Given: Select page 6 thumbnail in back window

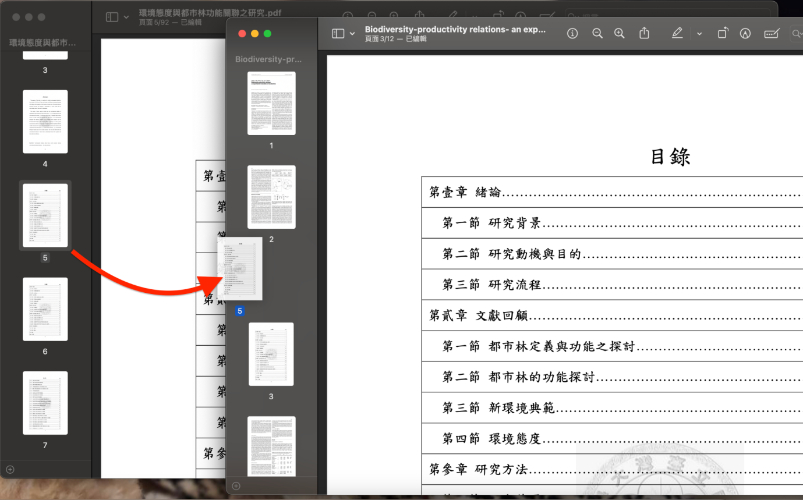Looking at the screenshot, I should point(45,309).
